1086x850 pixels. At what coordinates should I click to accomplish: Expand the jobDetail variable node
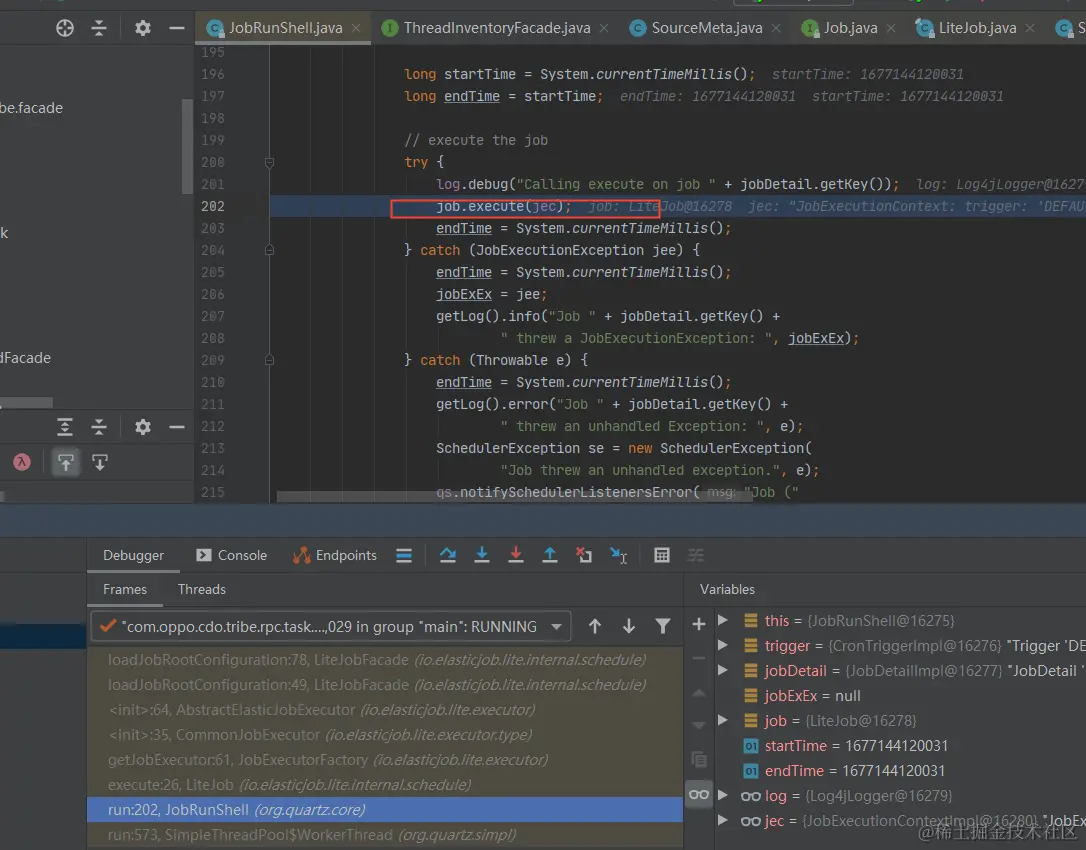pos(723,671)
